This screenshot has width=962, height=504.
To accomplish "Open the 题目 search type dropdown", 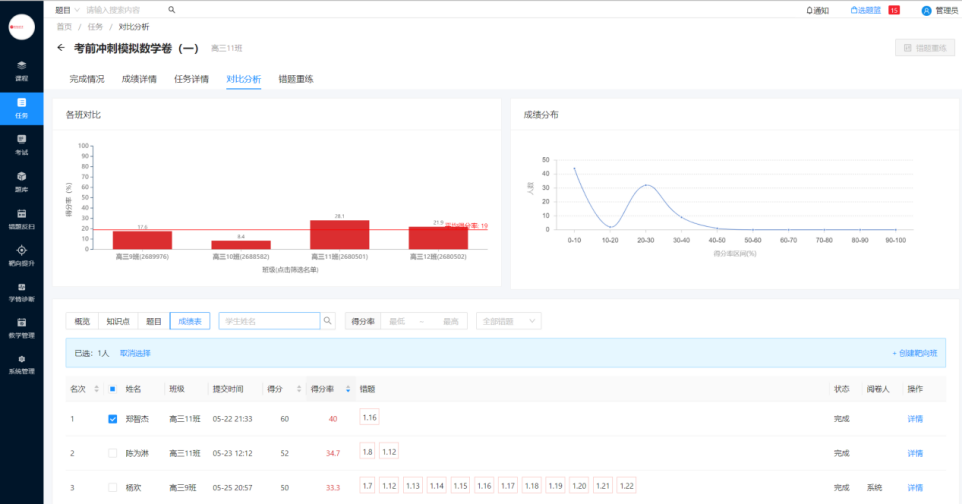I will pos(67,10).
